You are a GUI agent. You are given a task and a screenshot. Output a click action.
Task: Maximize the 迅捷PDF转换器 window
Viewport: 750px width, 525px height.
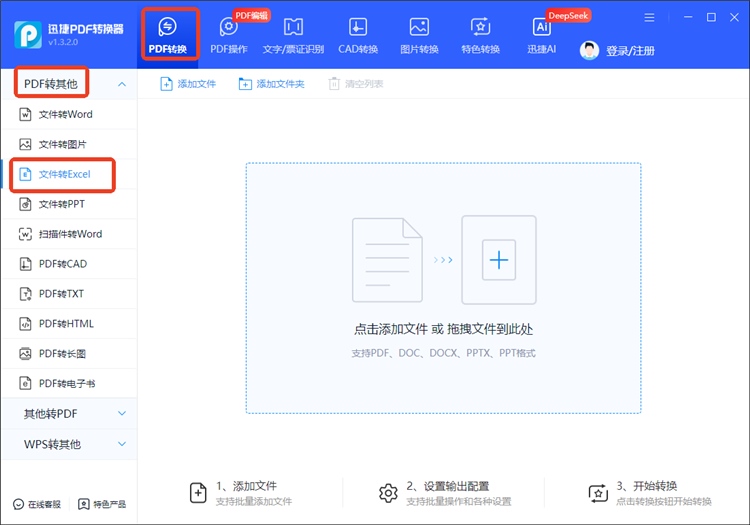pyautogui.click(x=711, y=17)
